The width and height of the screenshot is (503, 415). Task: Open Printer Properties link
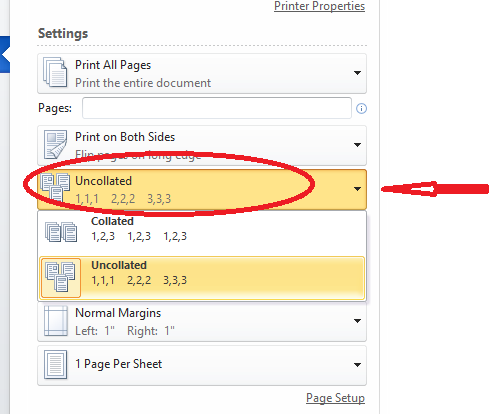pyautogui.click(x=319, y=6)
